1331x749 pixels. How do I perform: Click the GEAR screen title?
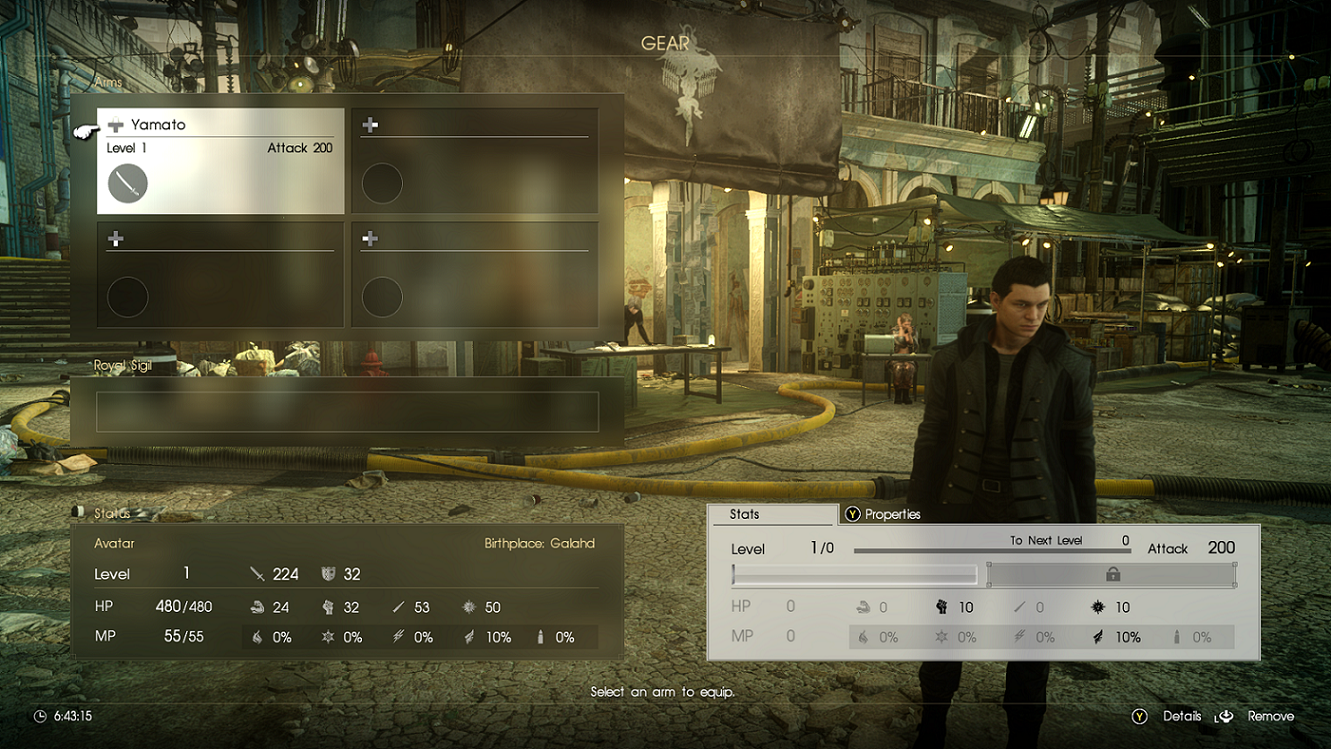(665, 43)
